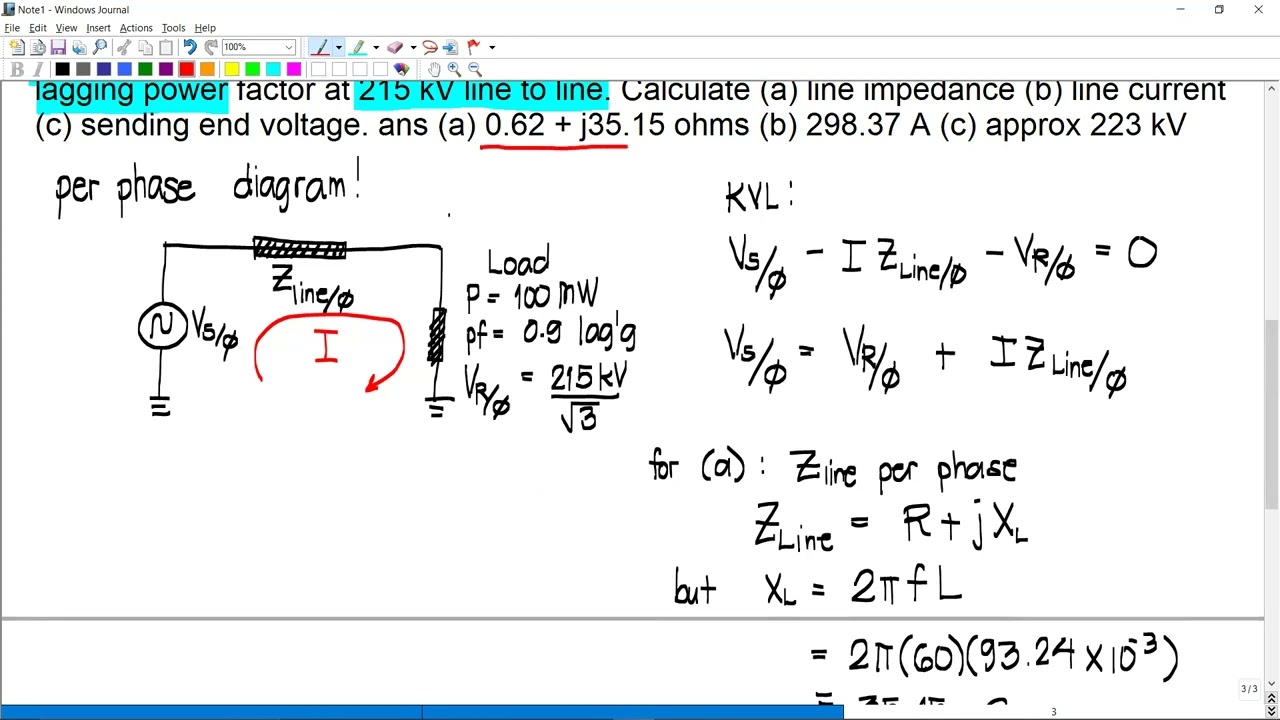Pick the bright green highlighter color
This screenshot has height=720, width=1280.
(252, 69)
